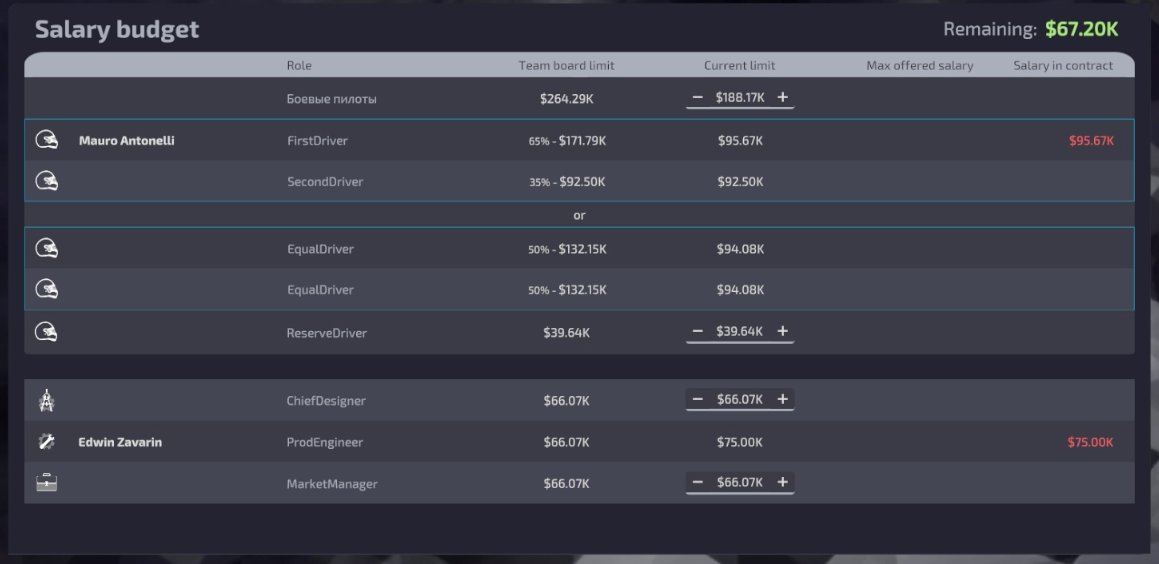Click the Team board limit column header
Viewport: 1159px width, 564px height.
coord(566,66)
